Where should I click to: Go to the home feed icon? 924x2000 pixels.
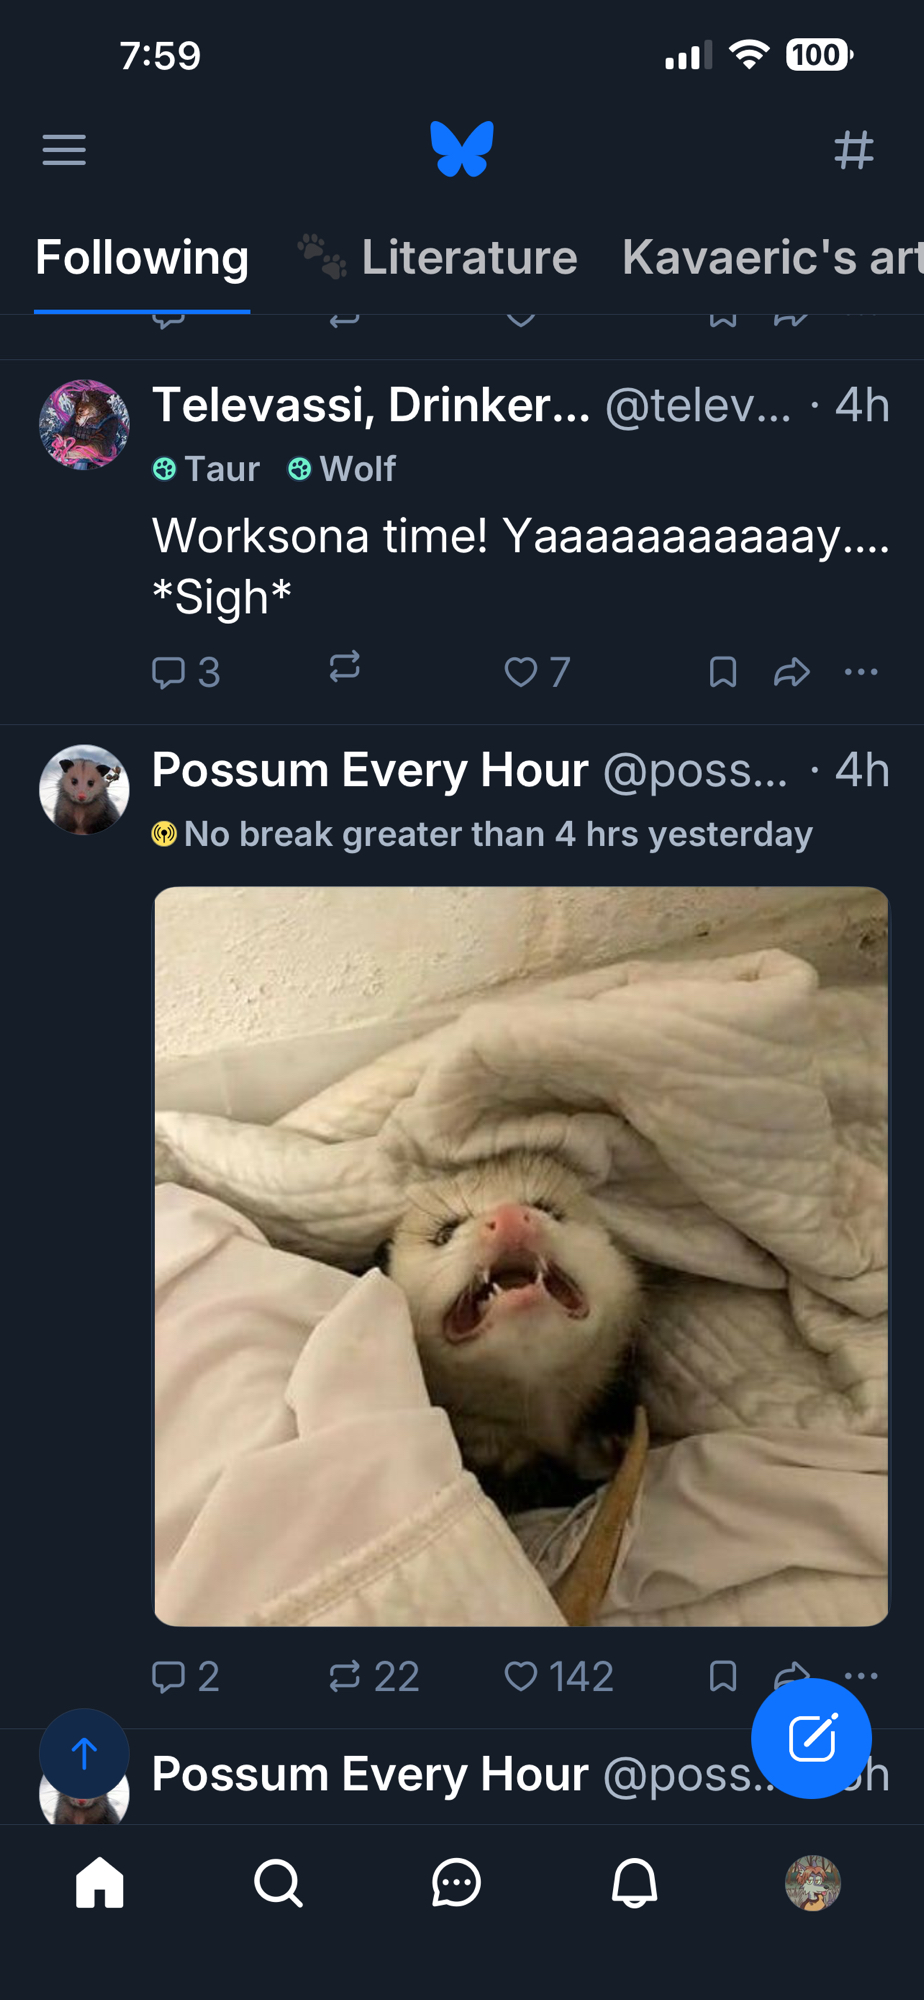click(100, 1884)
